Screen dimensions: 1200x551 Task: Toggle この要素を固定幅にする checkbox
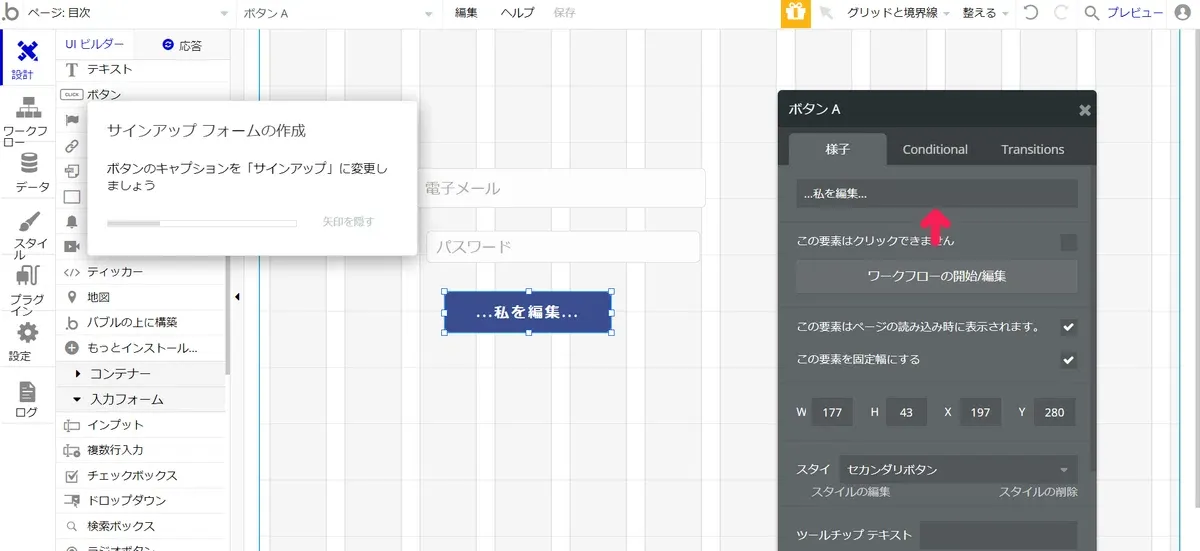[1069, 360]
